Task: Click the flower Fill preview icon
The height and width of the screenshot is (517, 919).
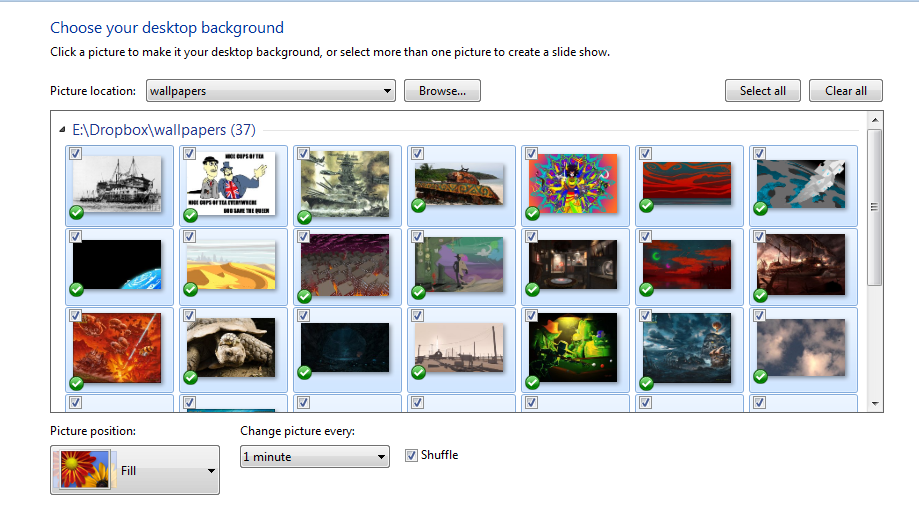Action: [84, 470]
